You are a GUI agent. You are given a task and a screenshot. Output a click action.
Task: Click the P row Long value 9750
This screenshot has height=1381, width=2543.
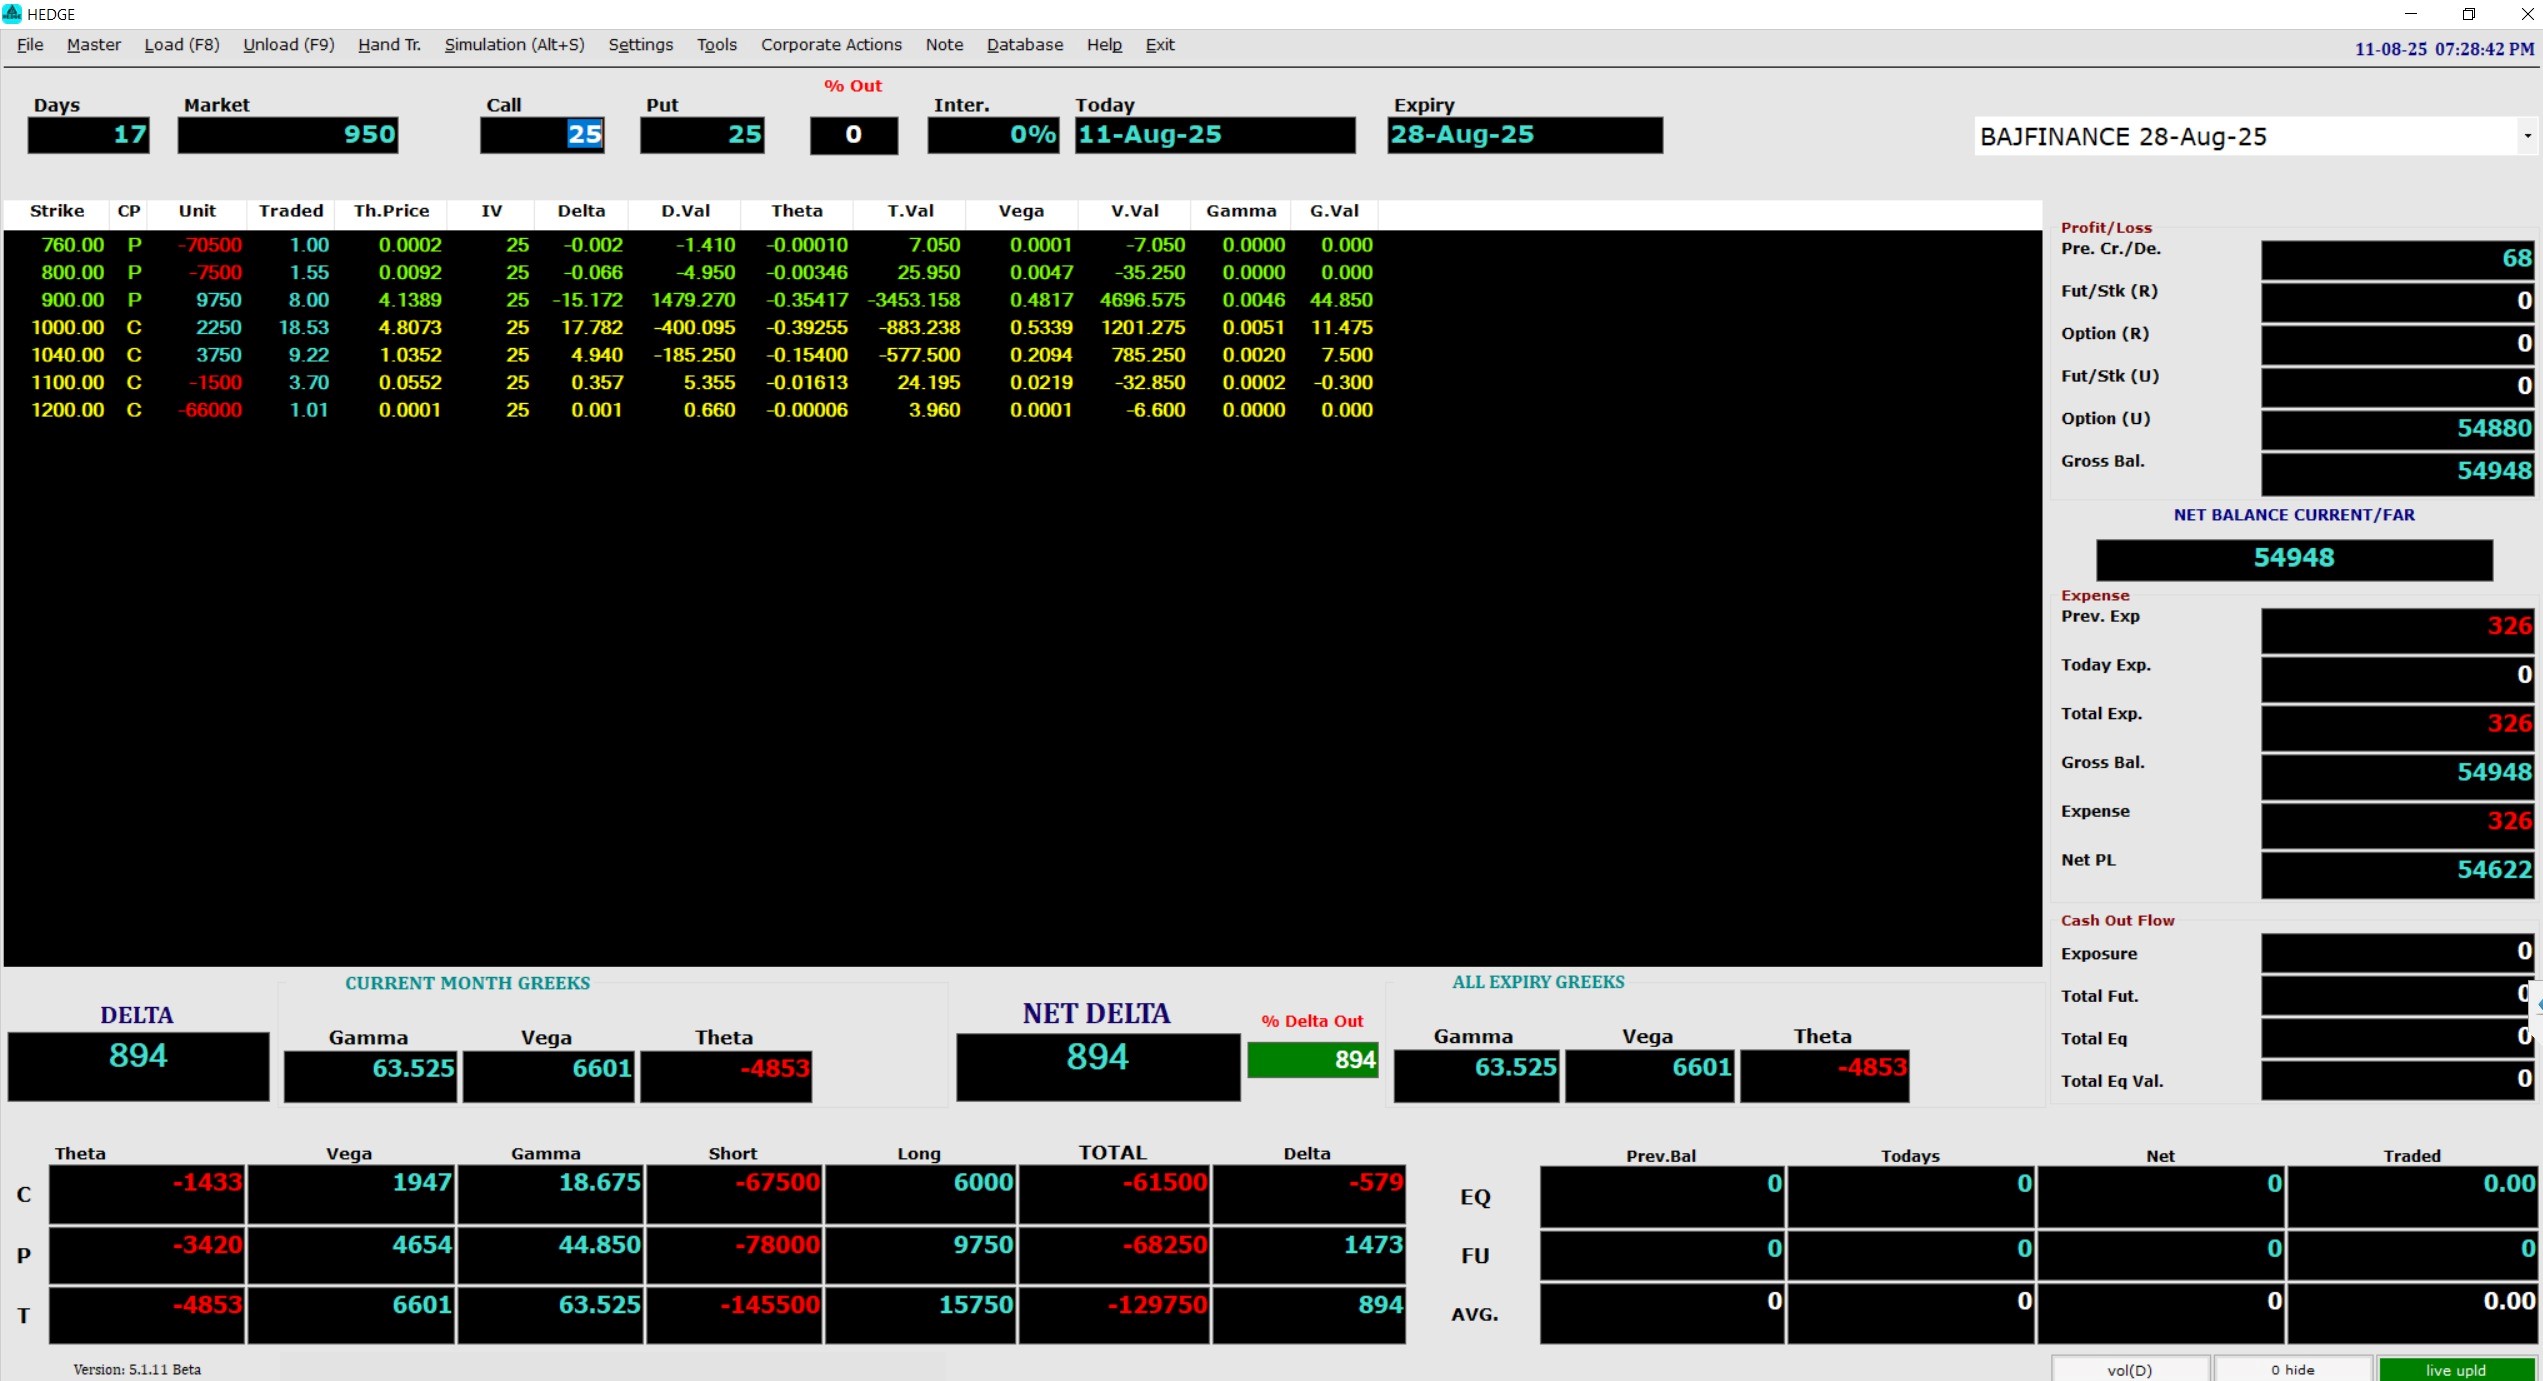click(x=920, y=1255)
